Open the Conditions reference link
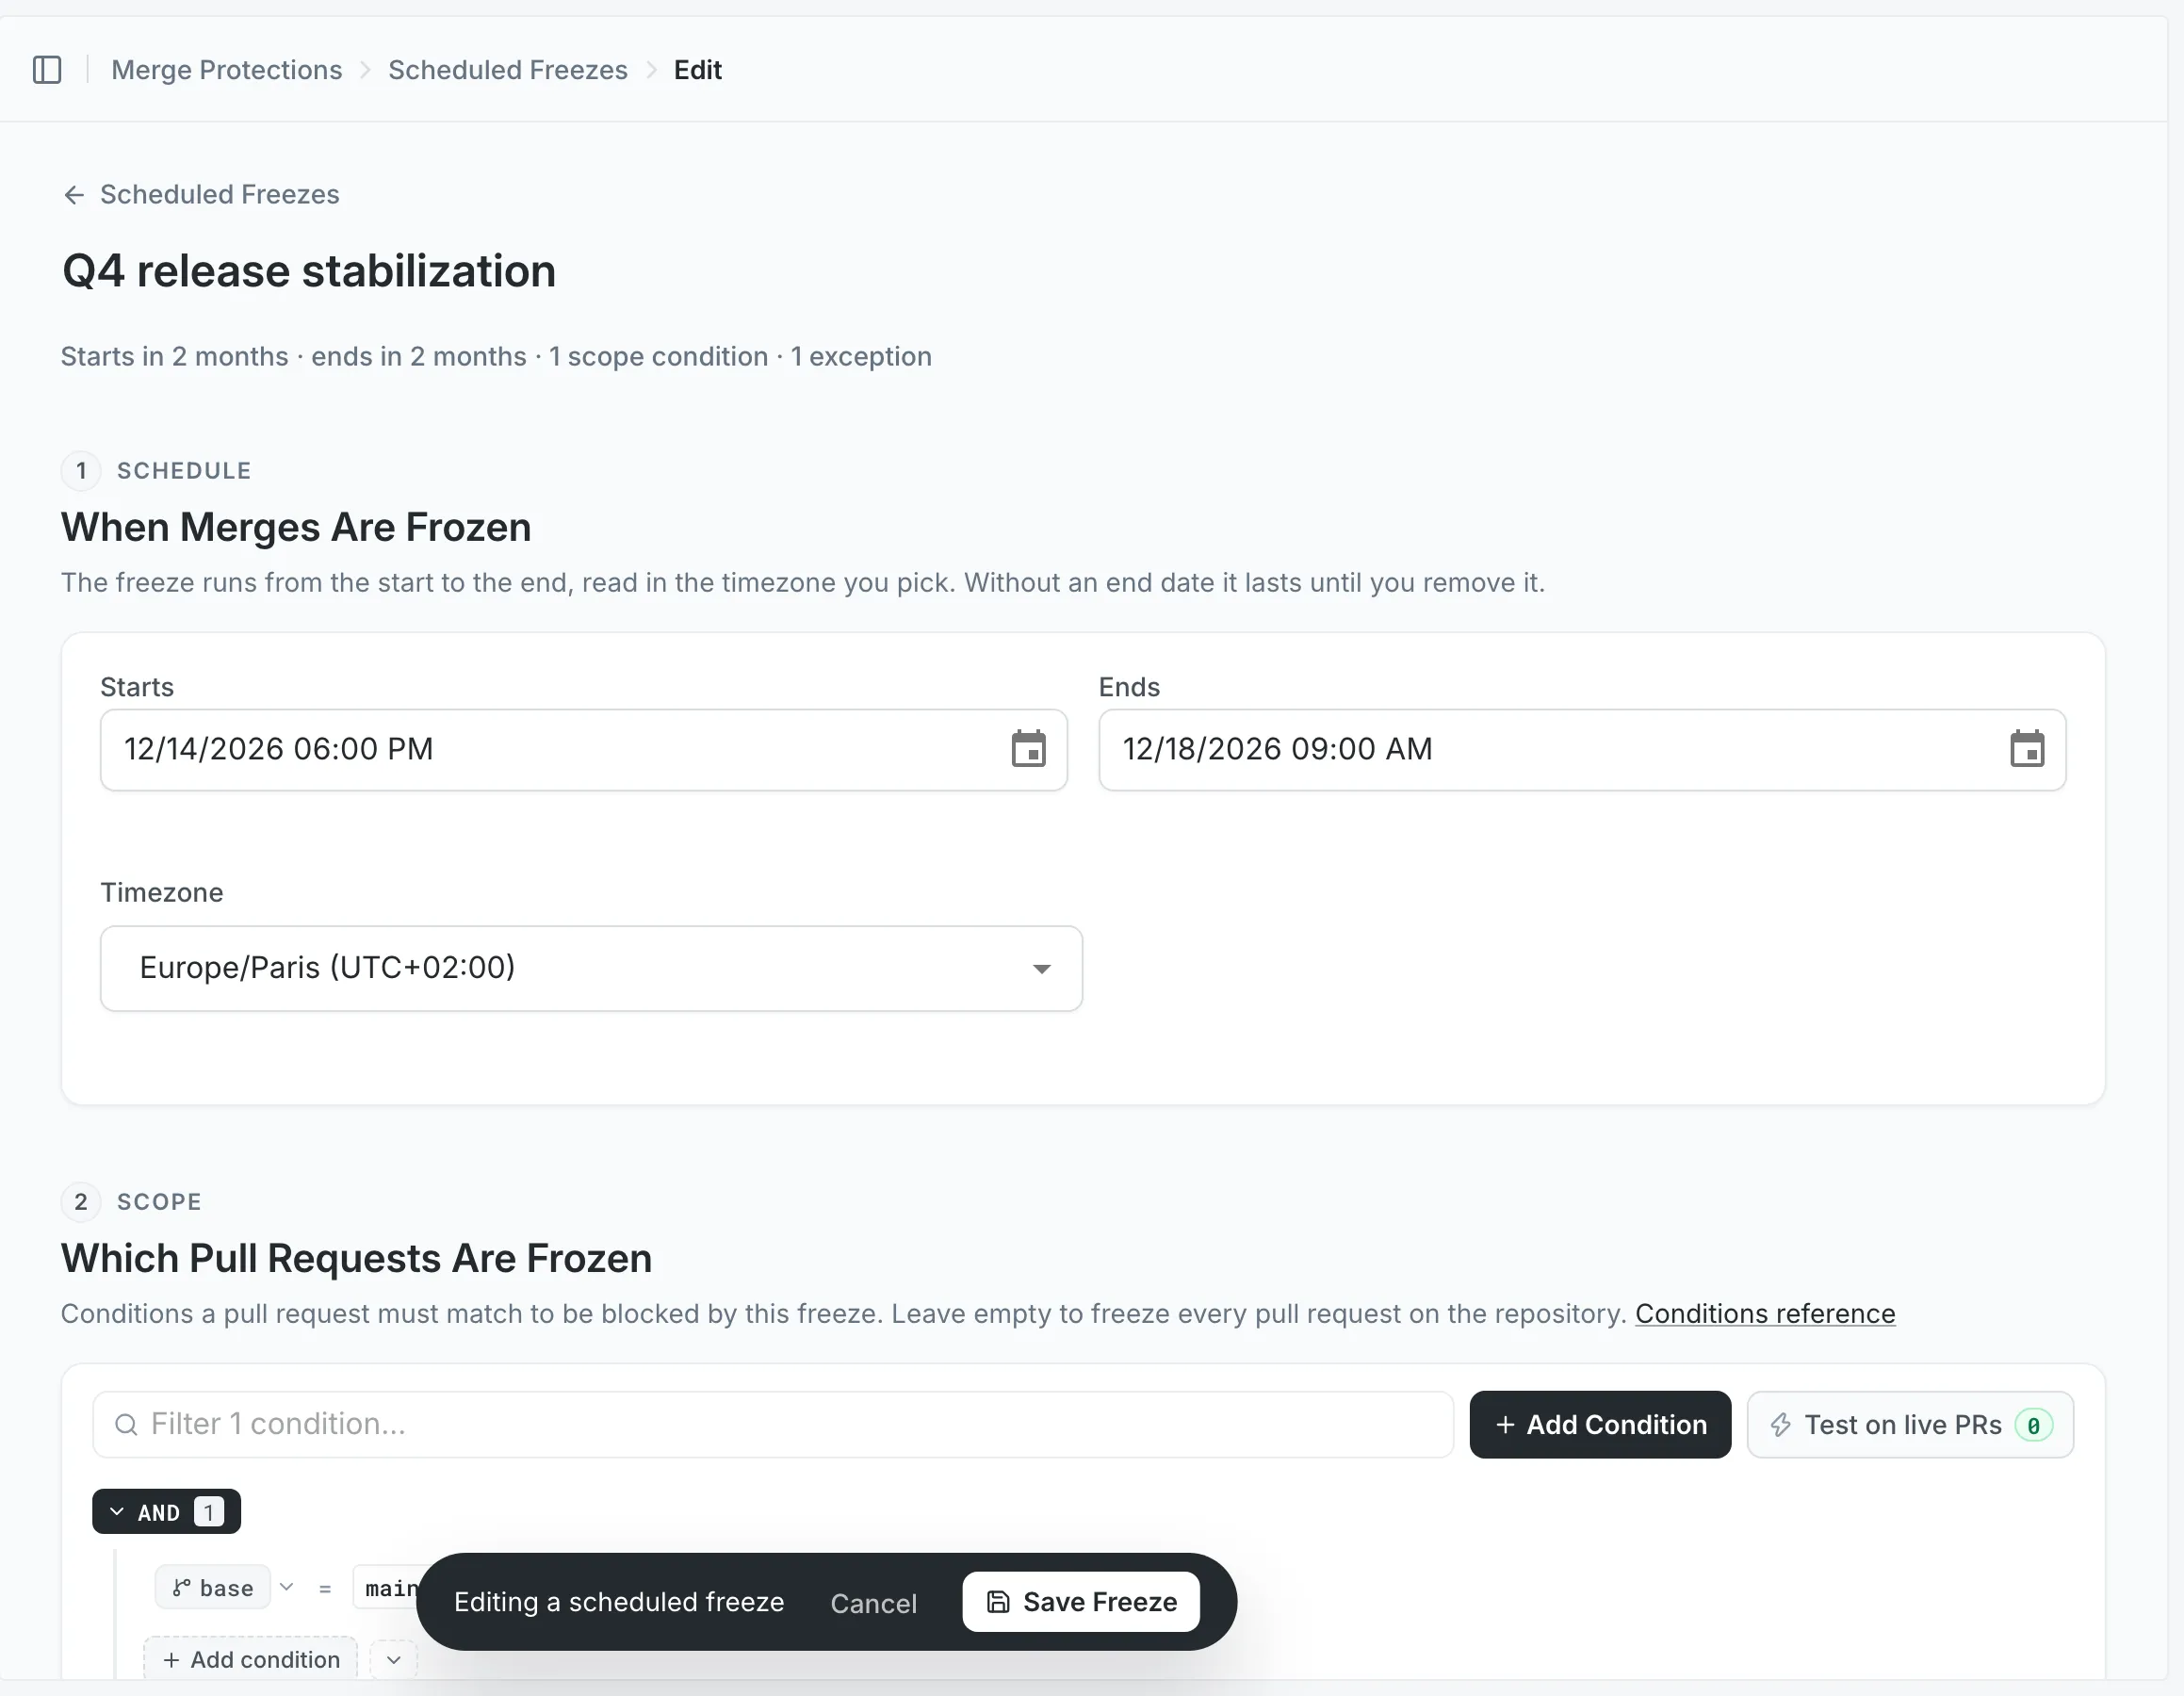 coord(1765,1314)
